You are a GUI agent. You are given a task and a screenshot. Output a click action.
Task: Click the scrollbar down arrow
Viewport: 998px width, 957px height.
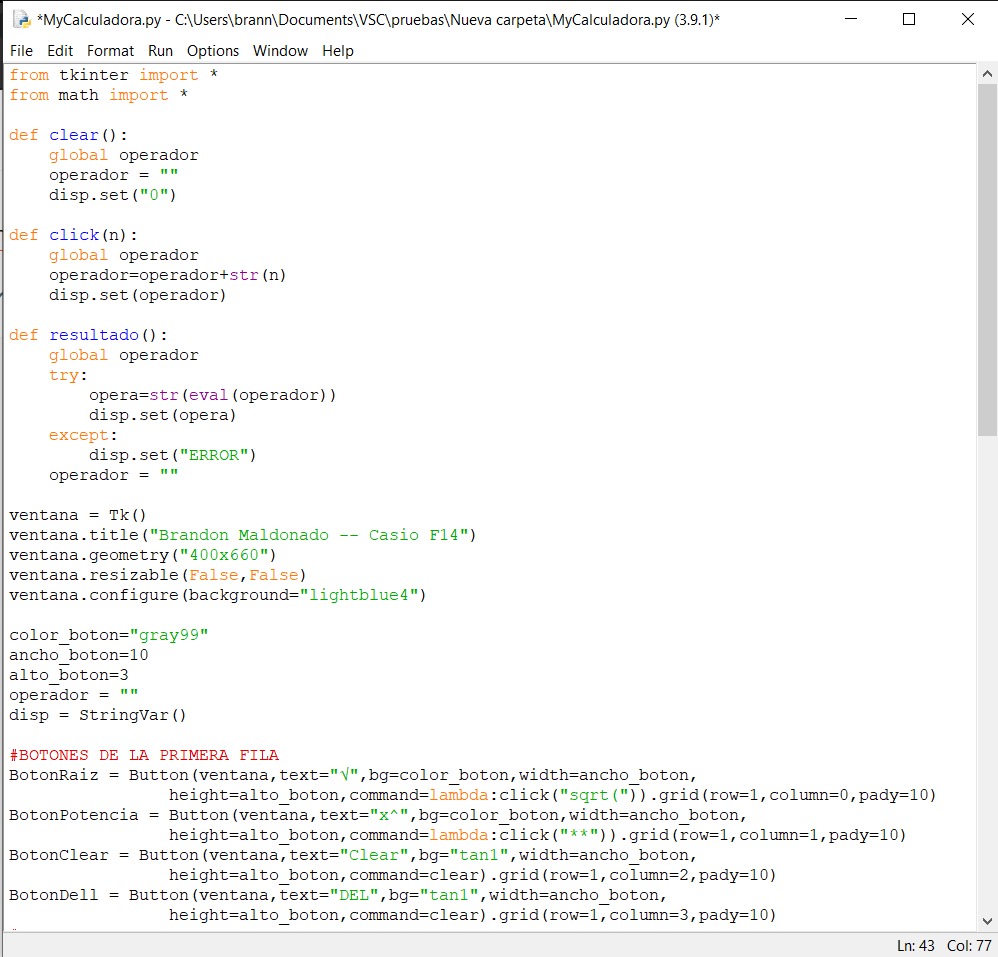(x=987, y=921)
